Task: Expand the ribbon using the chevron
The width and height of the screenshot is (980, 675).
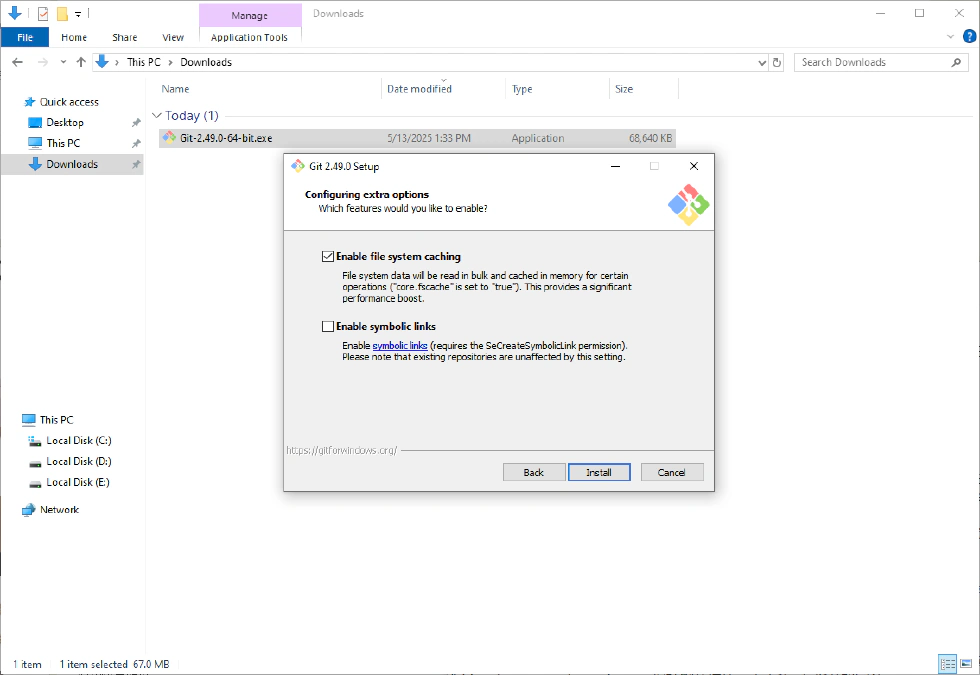Action: (951, 37)
